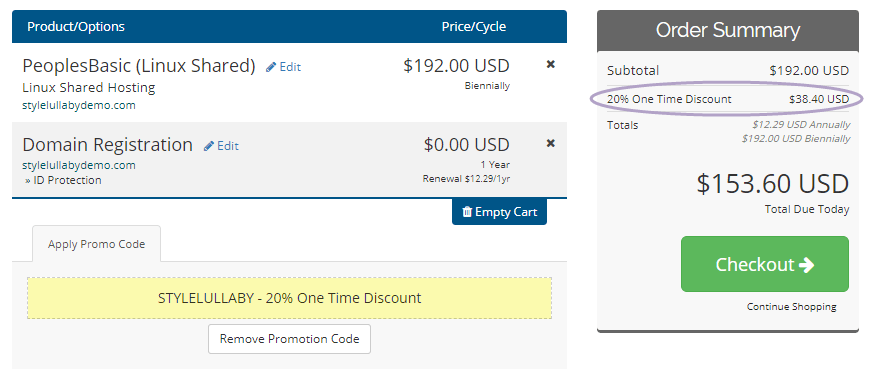This screenshot has height=378, width=871.
Task: Click pencil icon next to PeoplesBasic Edit
Action: click(271, 67)
